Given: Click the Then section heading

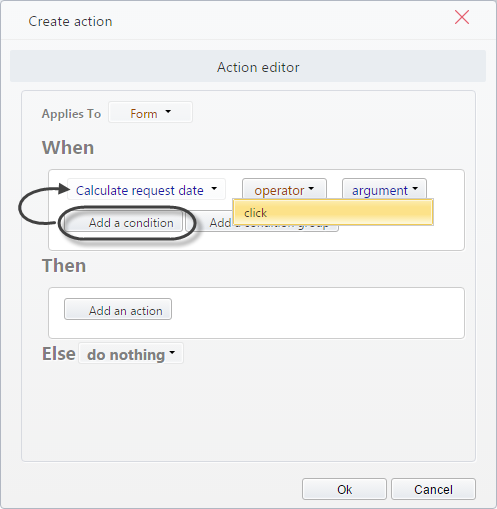Looking at the screenshot, I should tap(64, 266).
